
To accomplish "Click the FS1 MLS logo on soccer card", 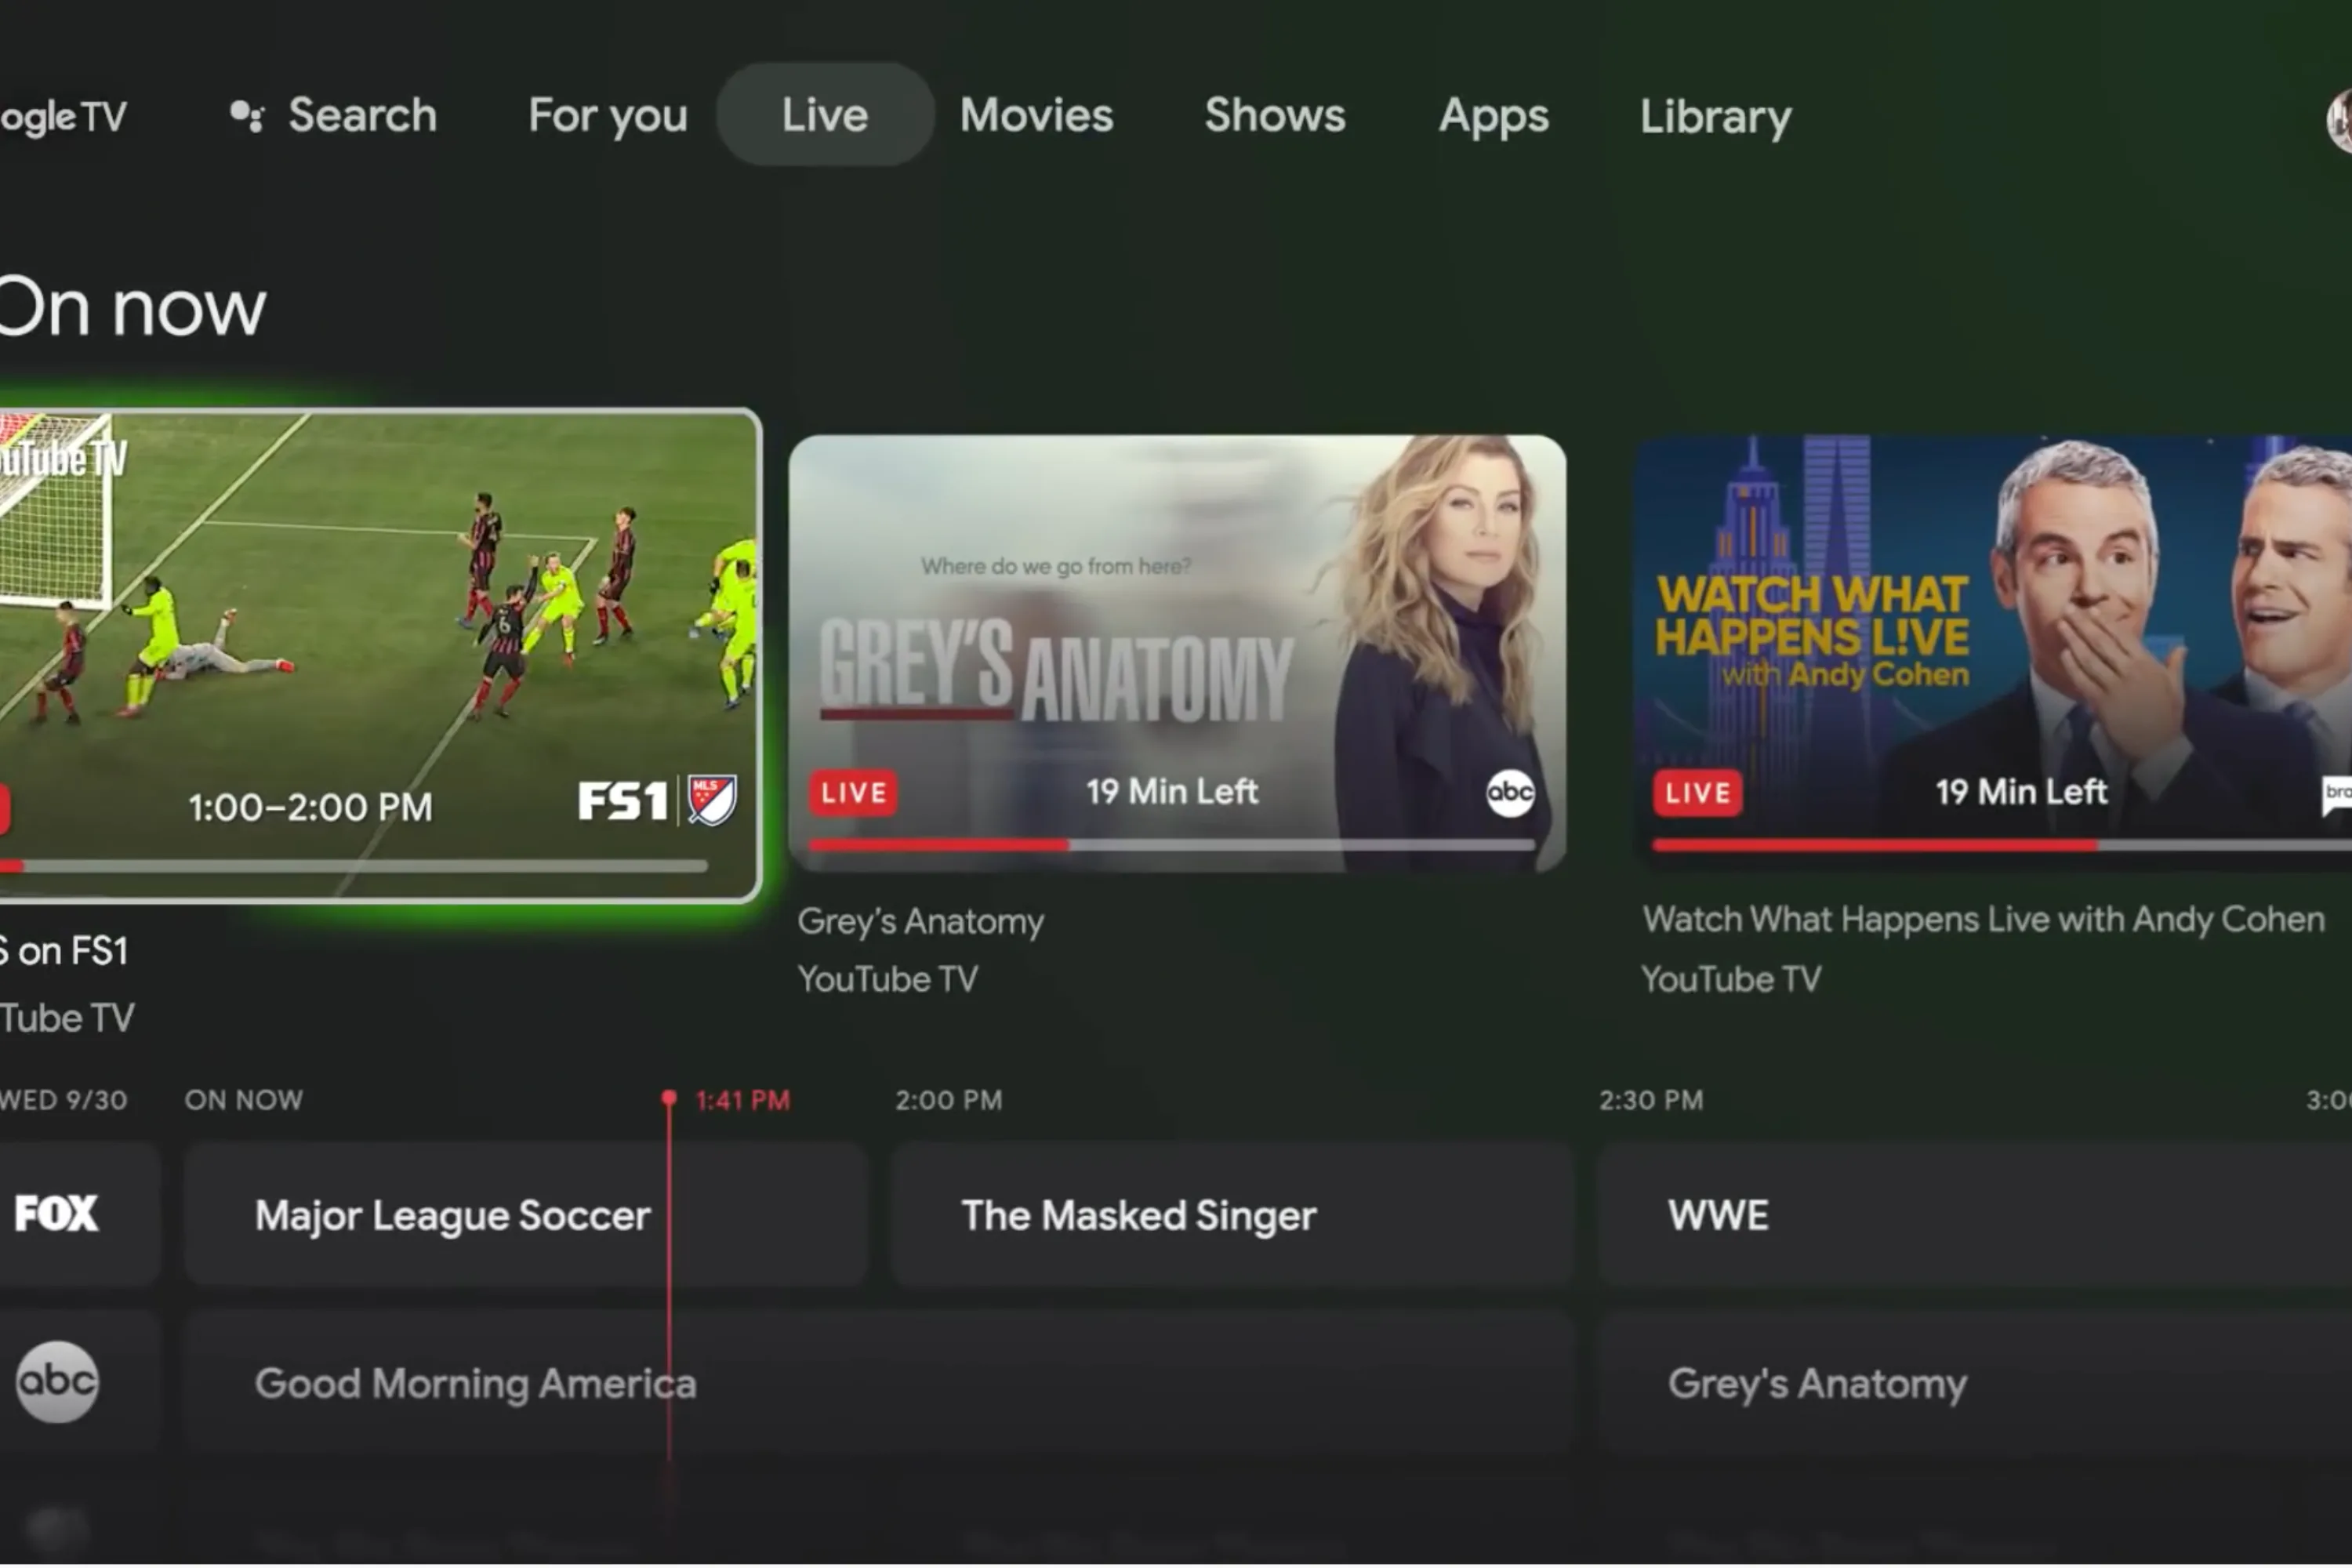I will tap(657, 800).
